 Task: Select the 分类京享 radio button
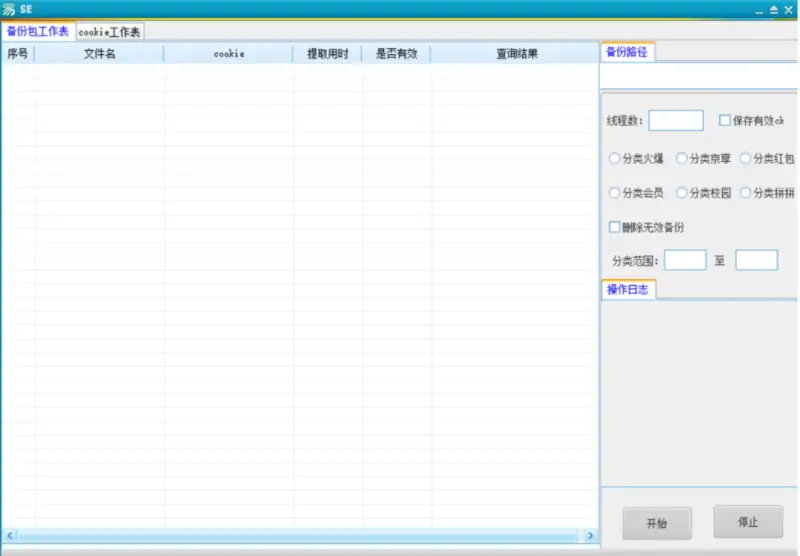tap(682, 158)
